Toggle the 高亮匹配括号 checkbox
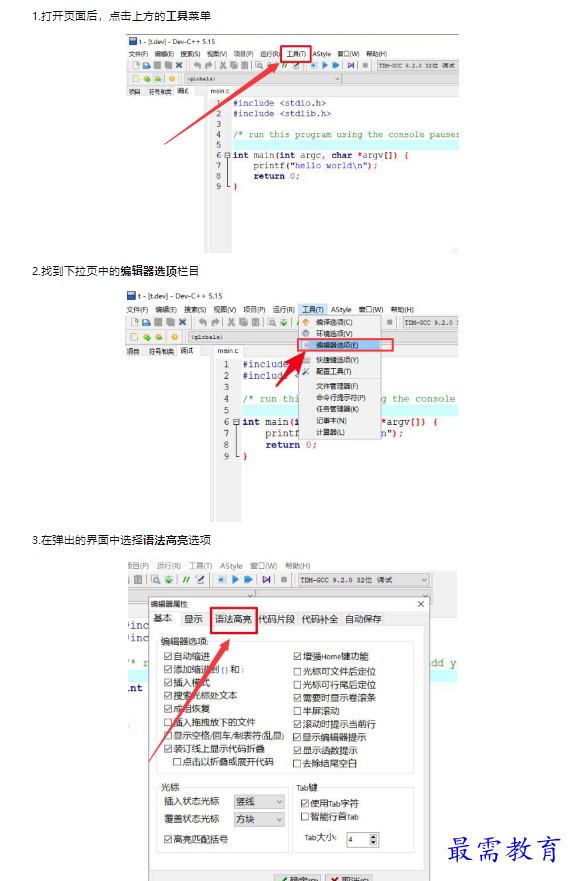 168,839
